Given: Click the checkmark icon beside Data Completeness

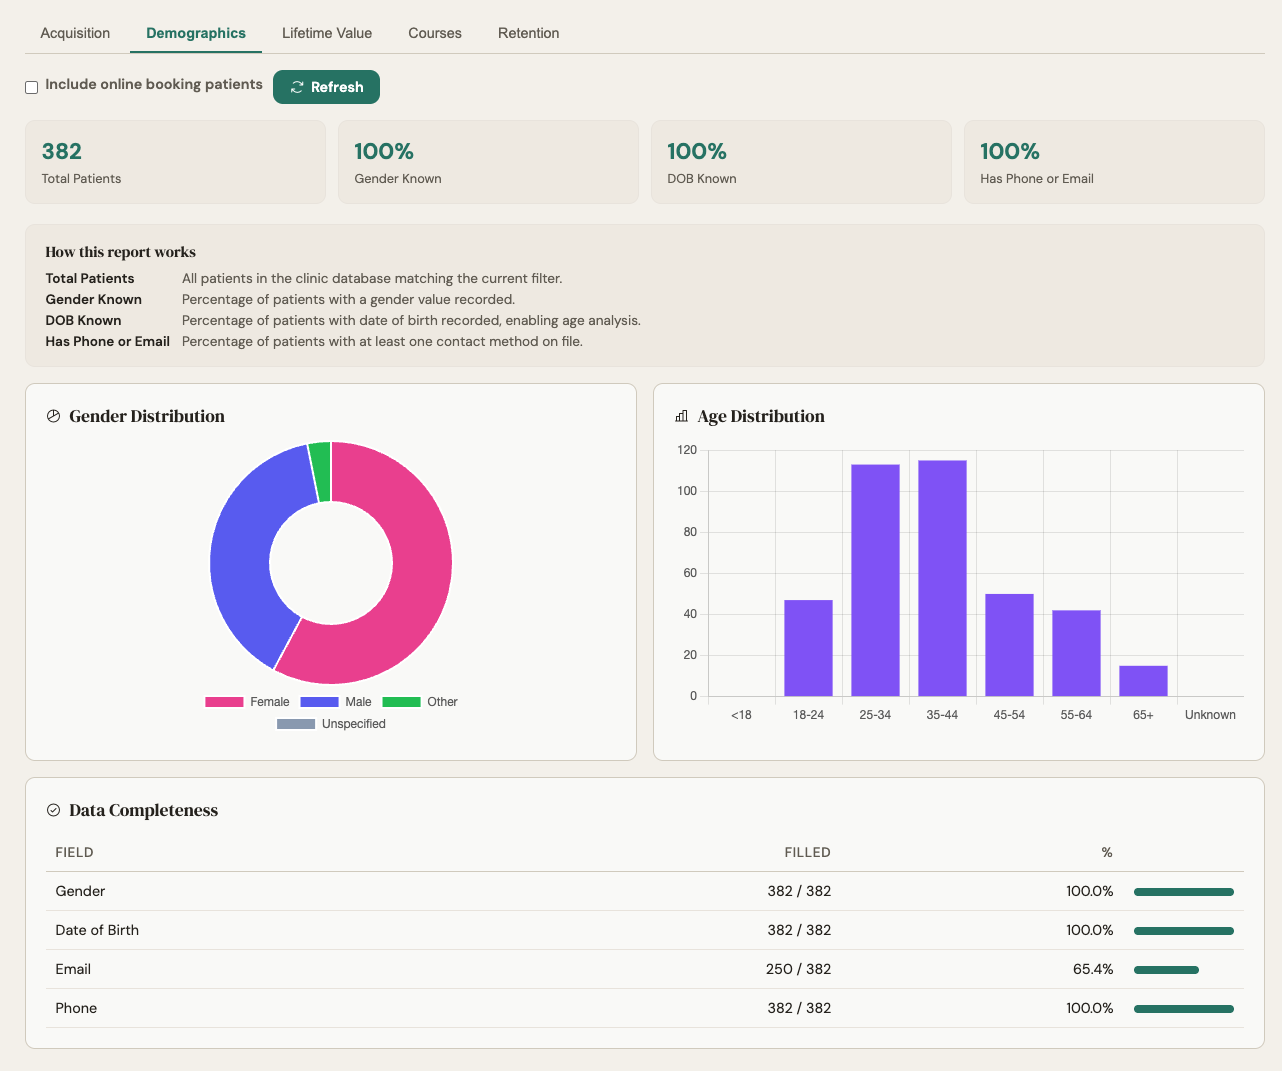Looking at the screenshot, I should 53,810.
